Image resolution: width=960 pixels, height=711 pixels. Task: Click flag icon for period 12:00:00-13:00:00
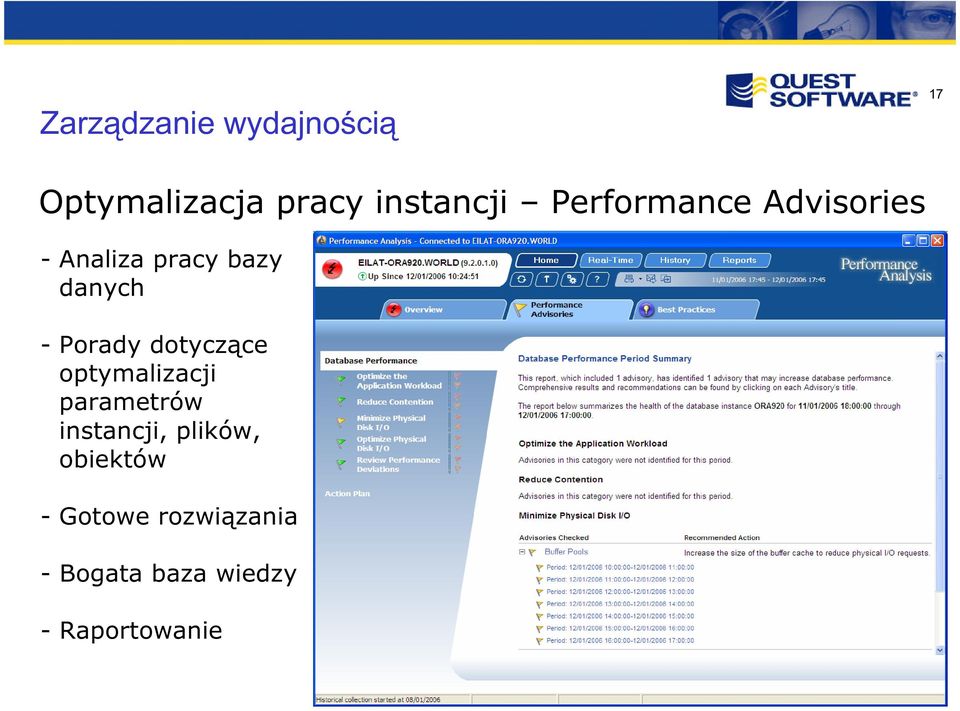click(x=539, y=592)
